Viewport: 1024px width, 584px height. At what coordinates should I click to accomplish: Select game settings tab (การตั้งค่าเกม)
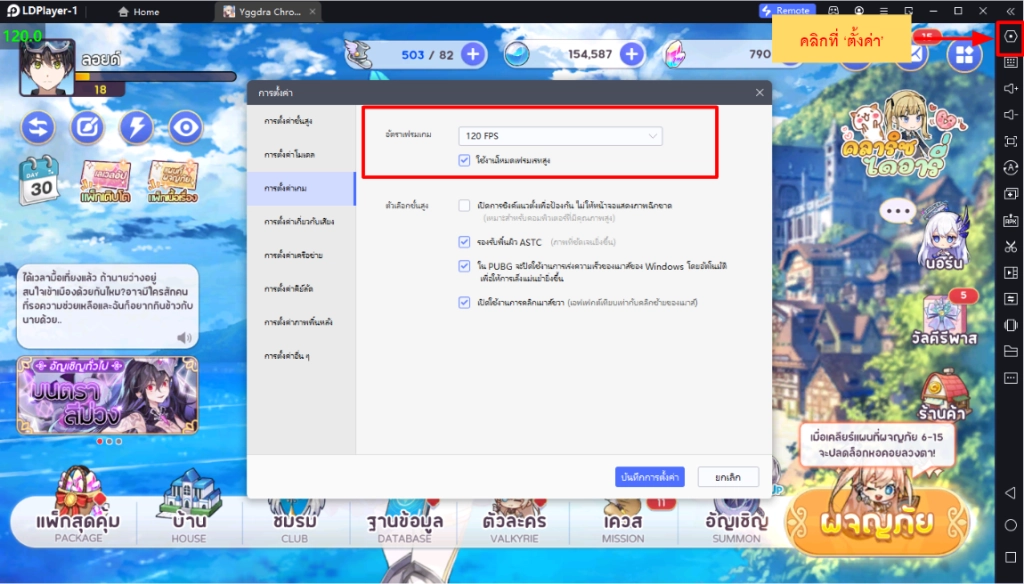pos(302,188)
